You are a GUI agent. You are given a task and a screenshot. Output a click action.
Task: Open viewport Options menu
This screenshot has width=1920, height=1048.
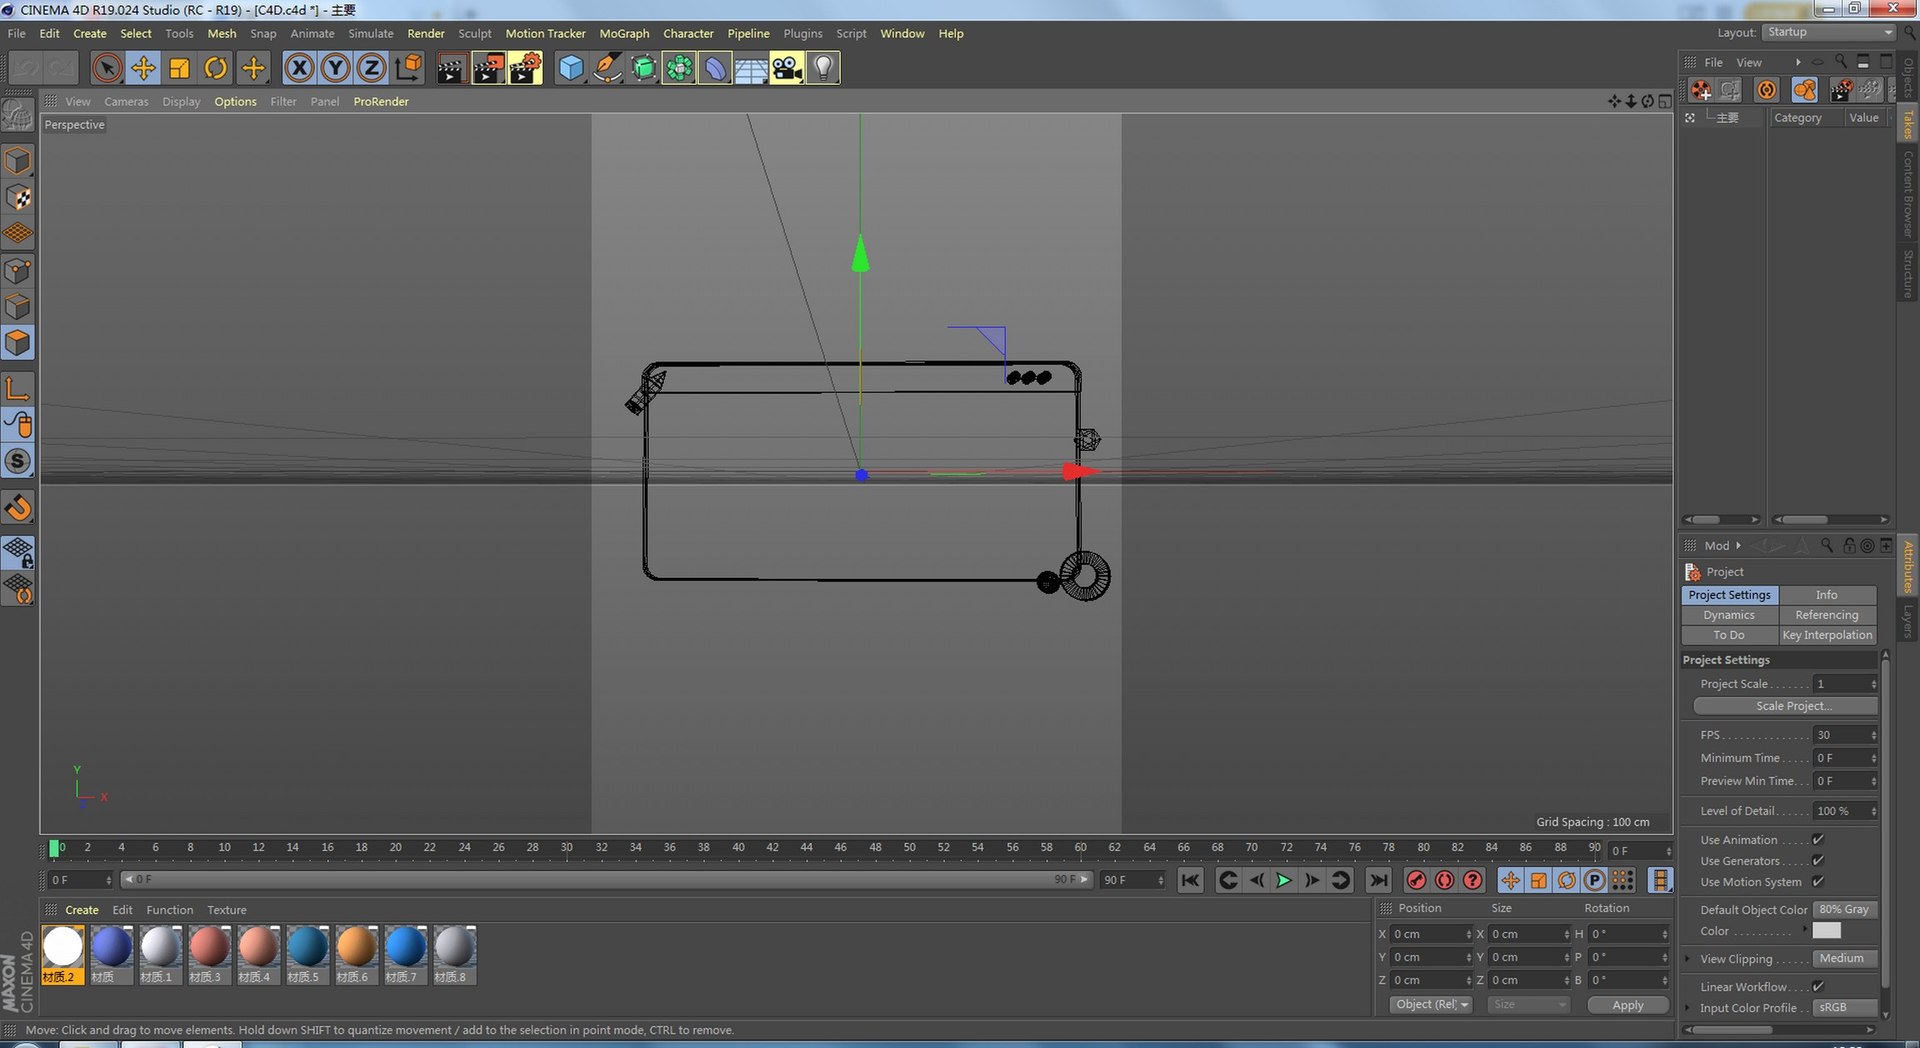[x=235, y=101]
